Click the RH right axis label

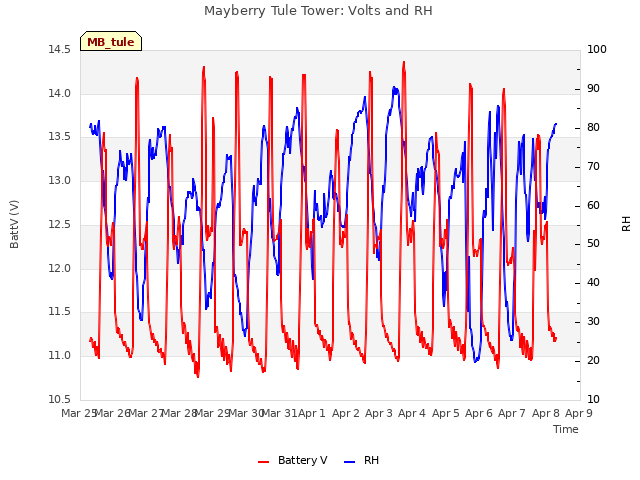(626, 224)
